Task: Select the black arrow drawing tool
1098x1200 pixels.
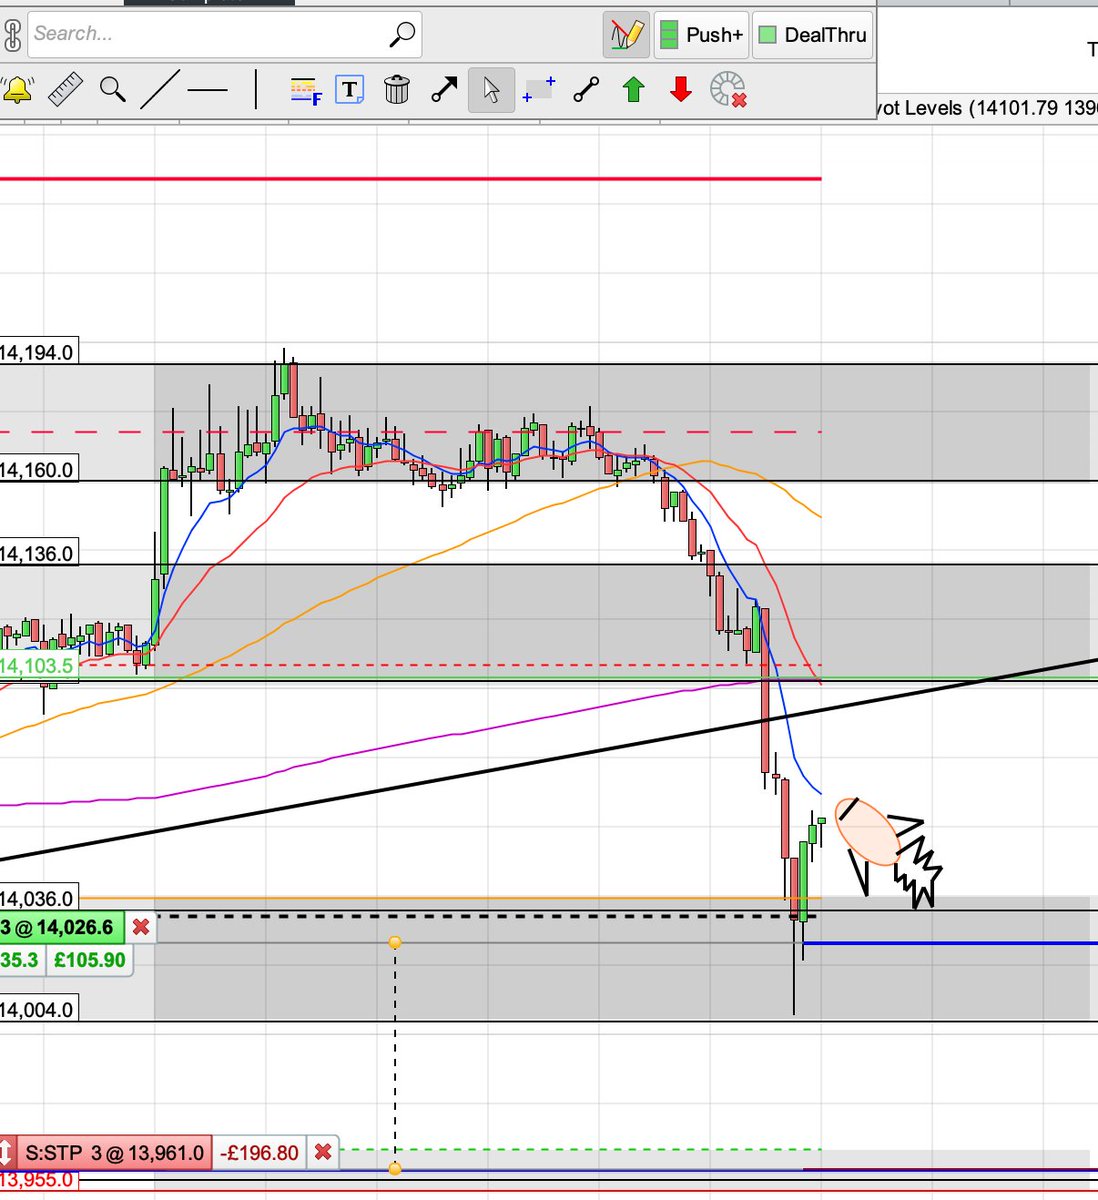Action: pos(444,90)
